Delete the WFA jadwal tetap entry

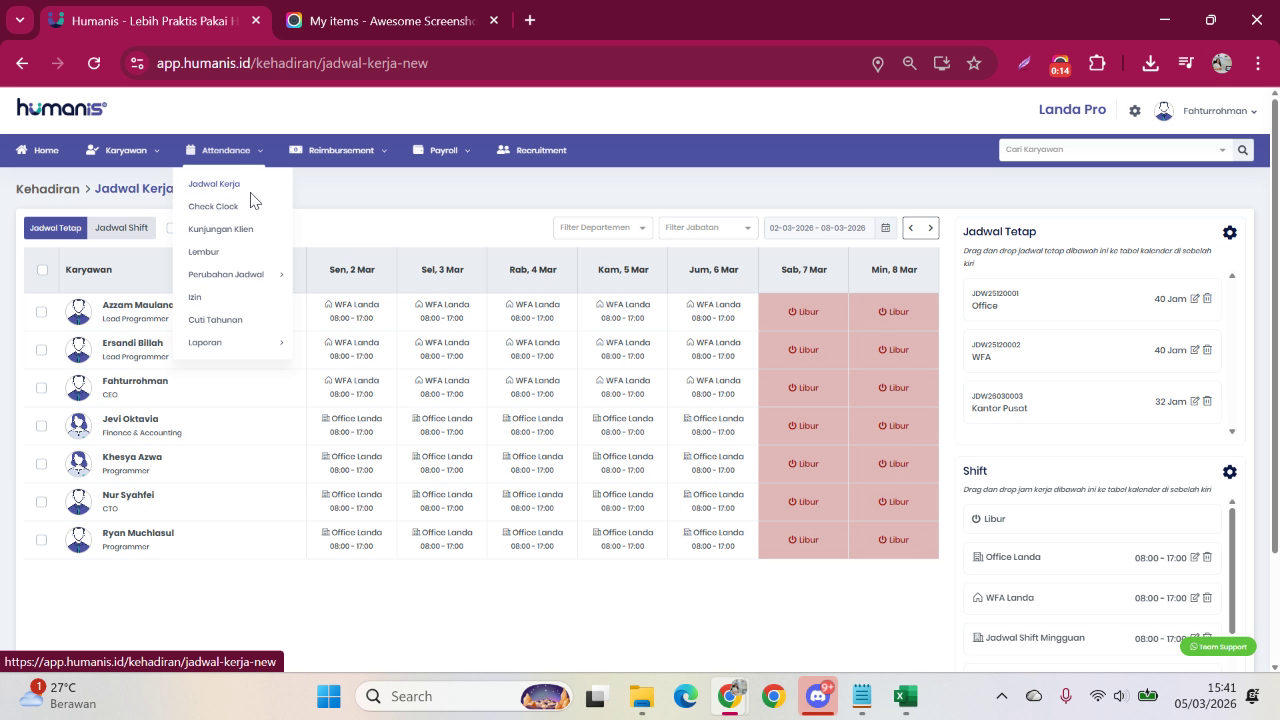pyautogui.click(x=1207, y=350)
